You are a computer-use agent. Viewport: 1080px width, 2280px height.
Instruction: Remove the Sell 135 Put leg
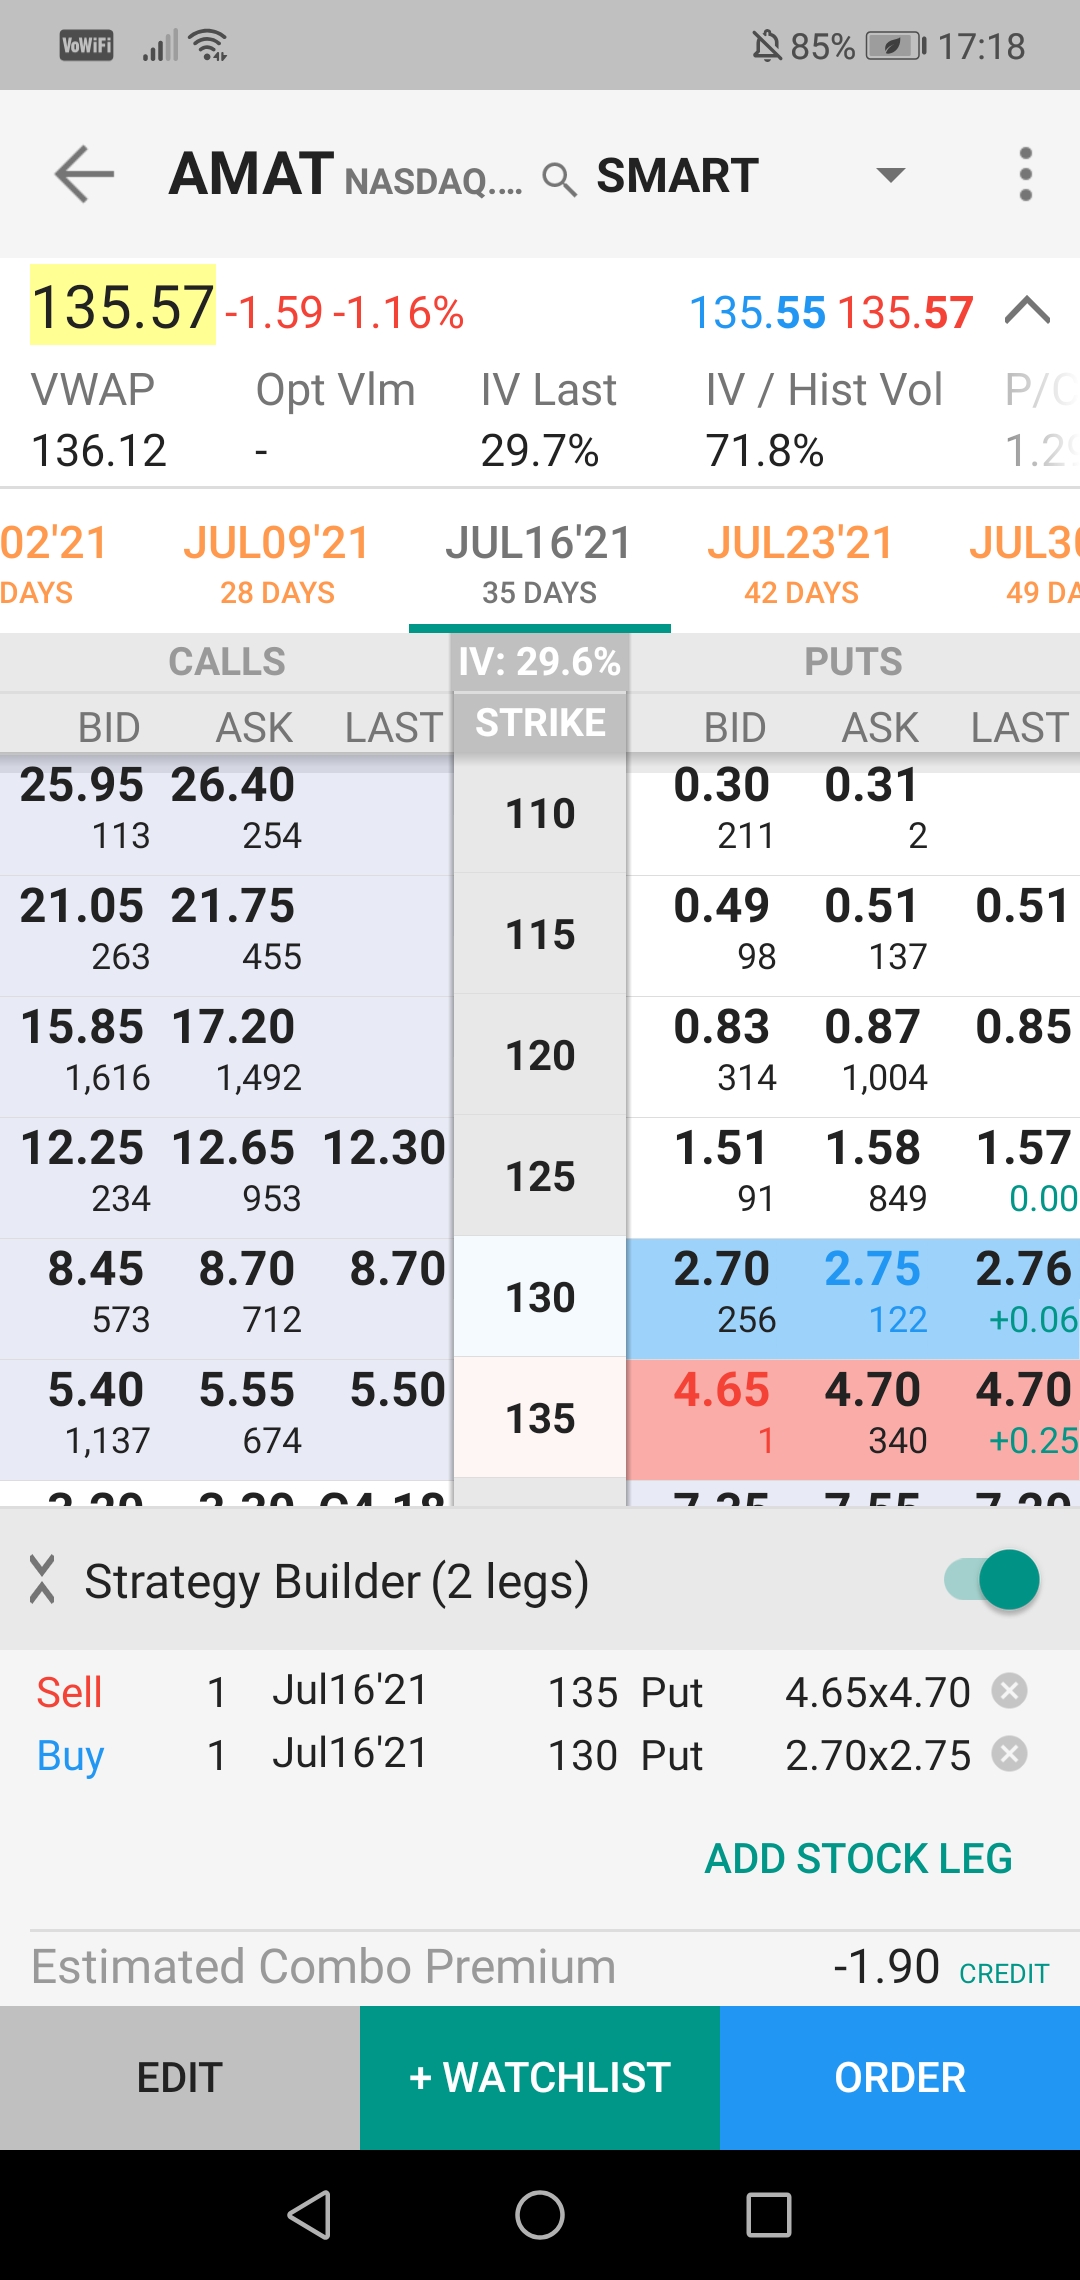[1009, 1691]
